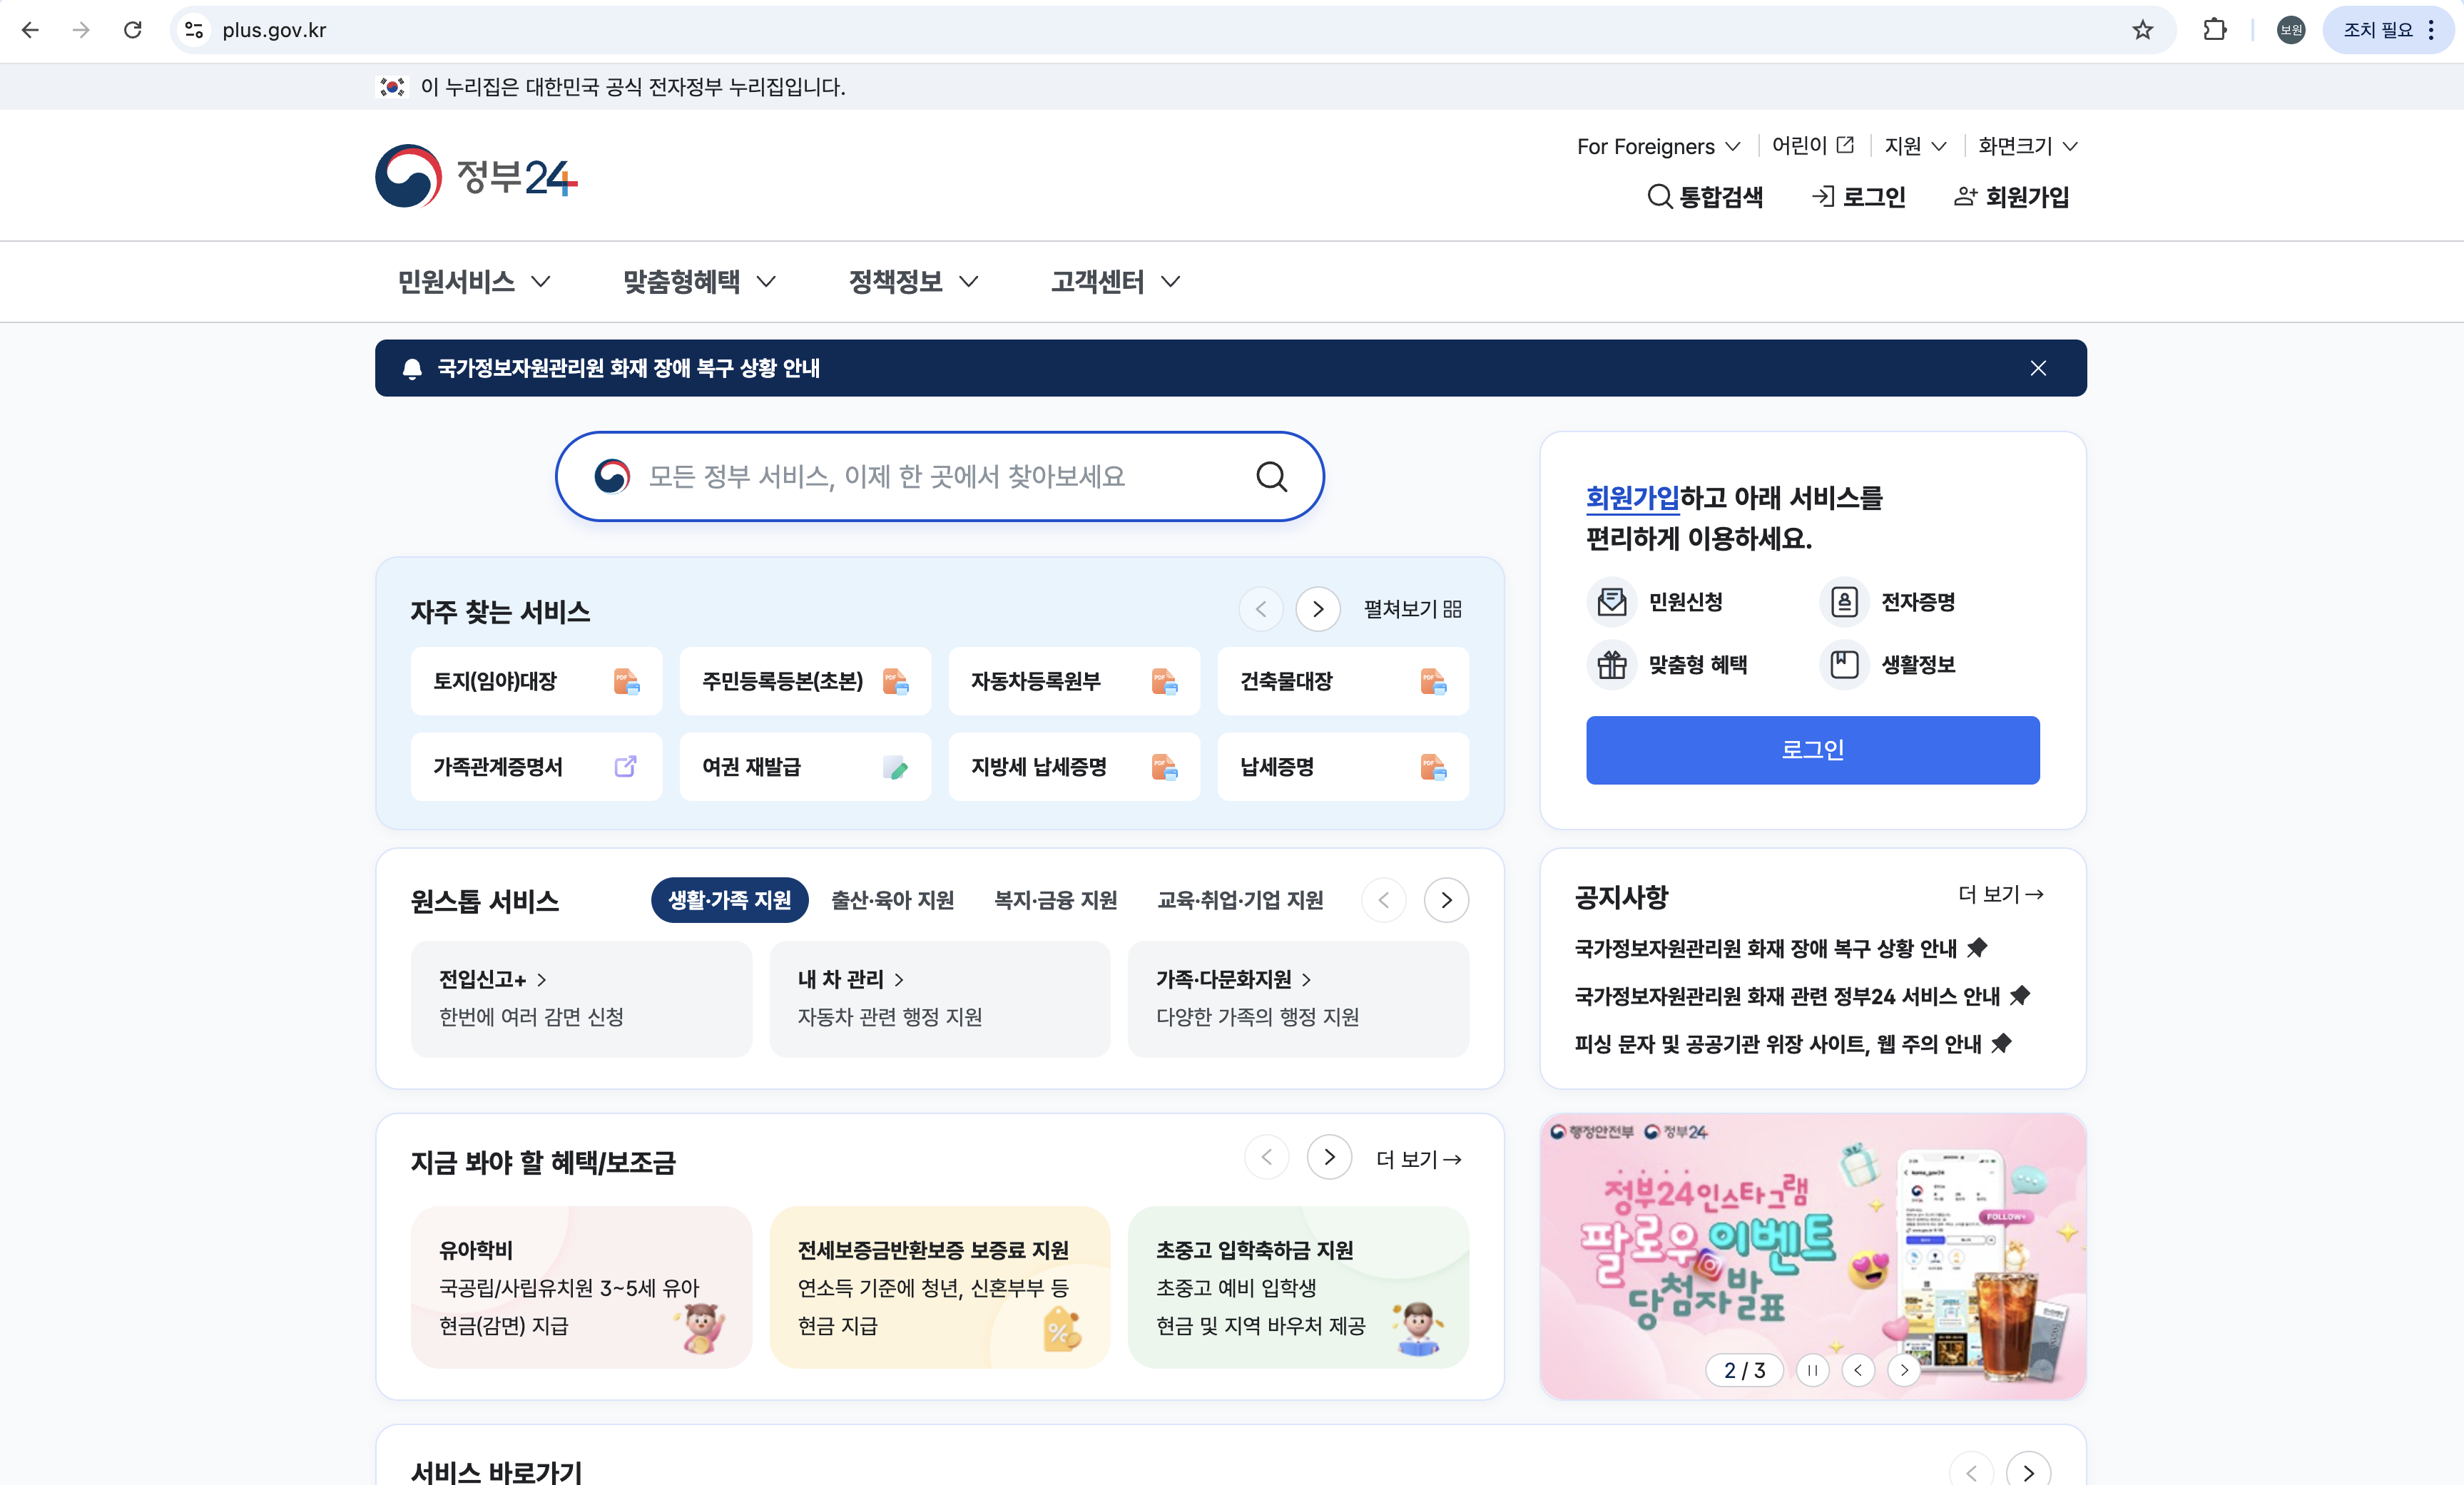Viewport: 2464px width, 1485px height.
Task: Click the 통합검색 search icon in header
Action: click(x=1659, y=197)
